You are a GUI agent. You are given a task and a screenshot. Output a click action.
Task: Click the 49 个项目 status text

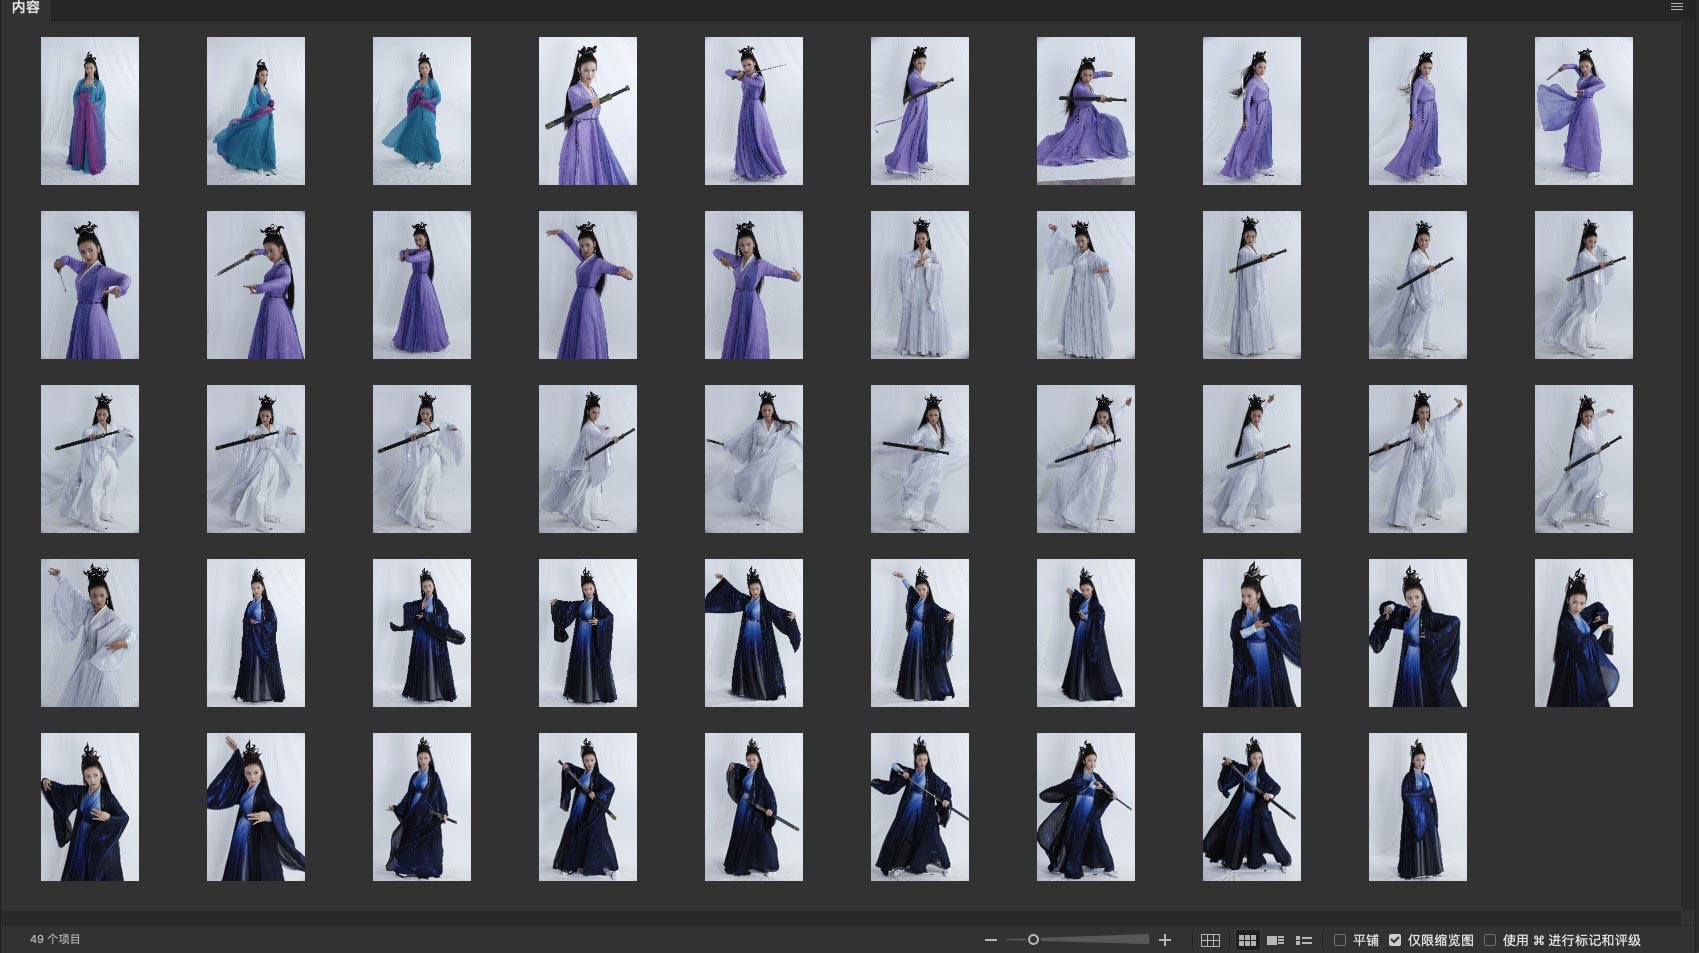55,939
